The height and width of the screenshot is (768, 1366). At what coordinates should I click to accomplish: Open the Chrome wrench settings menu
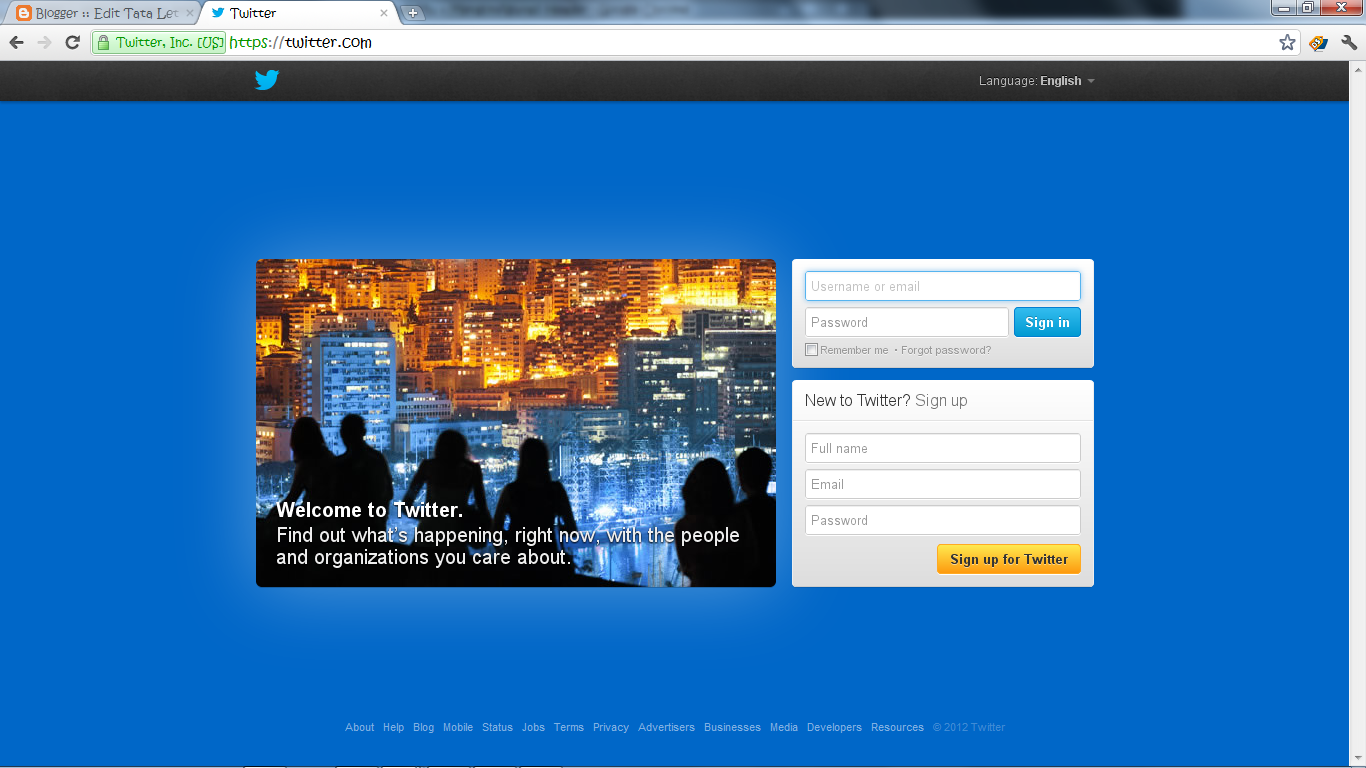point(1349,42)
